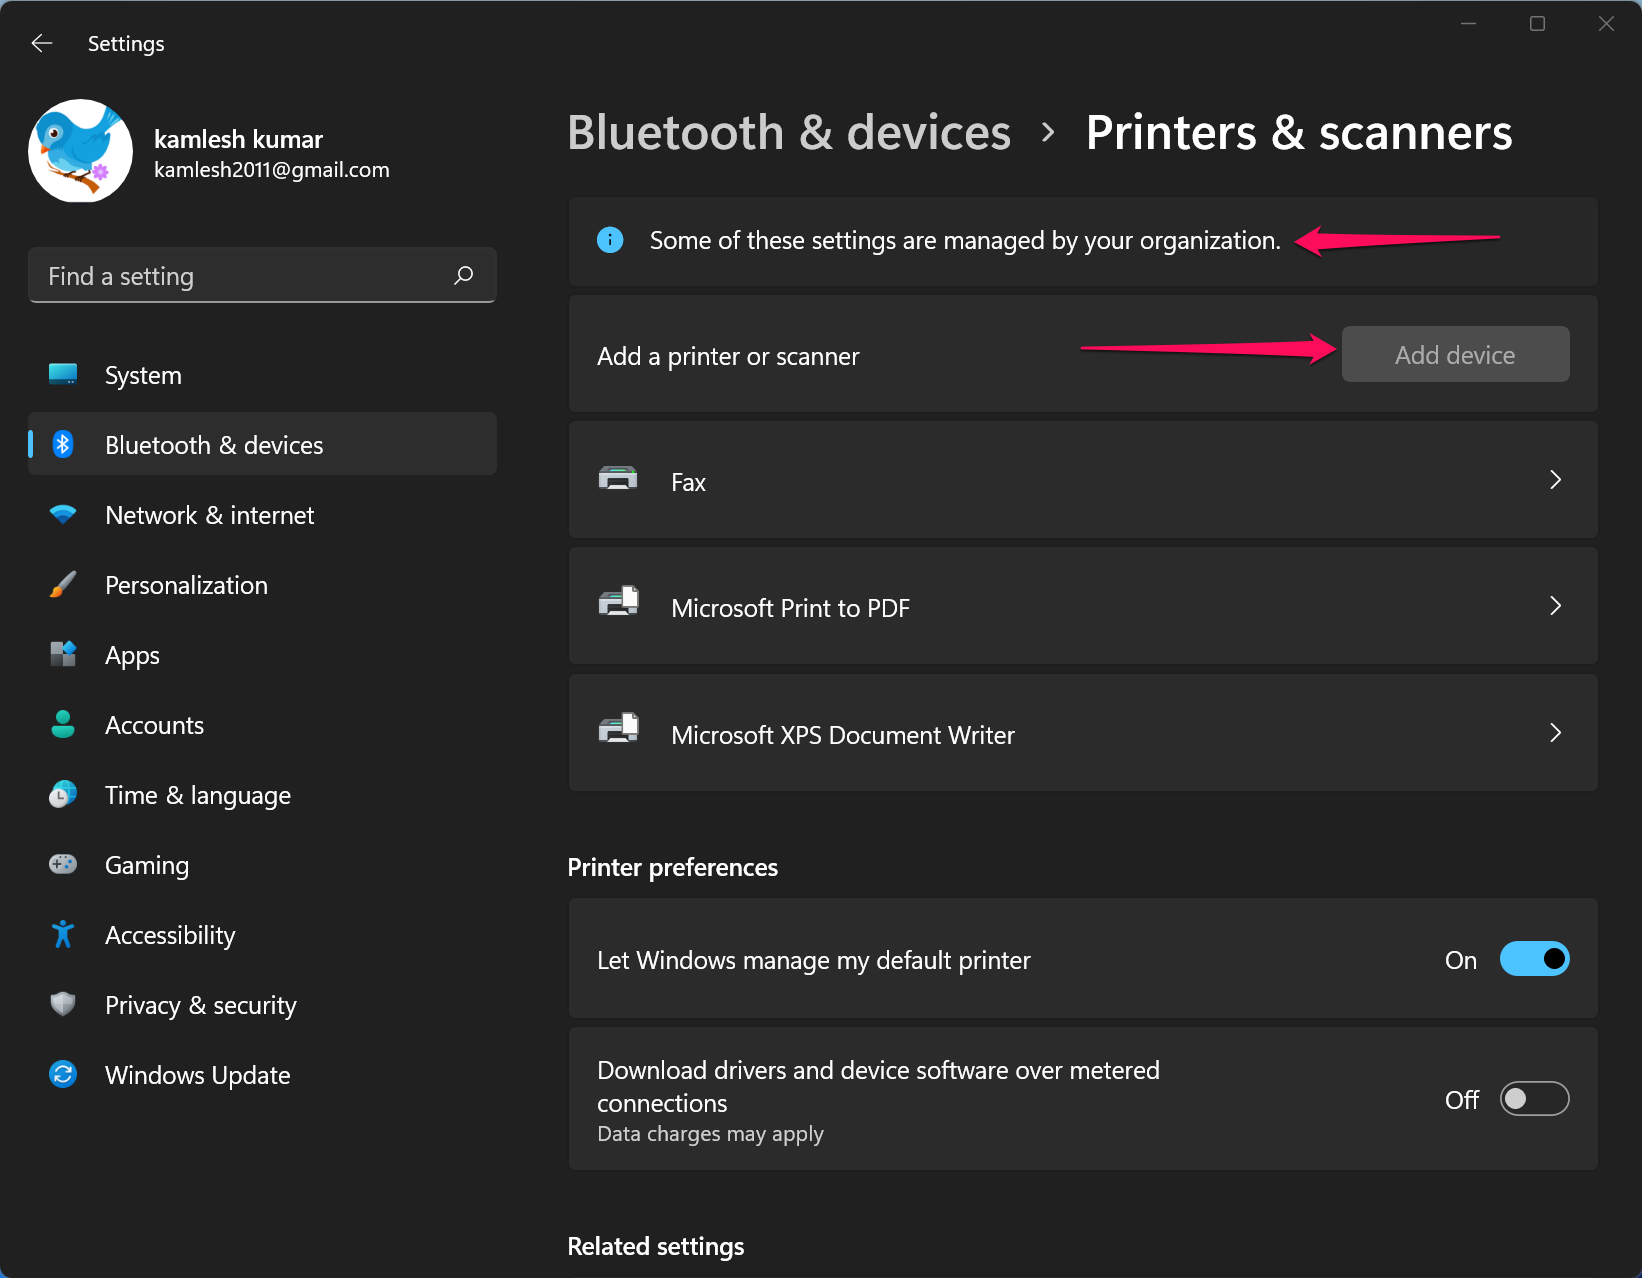Click the breadcrumb chevron separator
This screenshot has width=1642, height=1278.
(1048, 133)
